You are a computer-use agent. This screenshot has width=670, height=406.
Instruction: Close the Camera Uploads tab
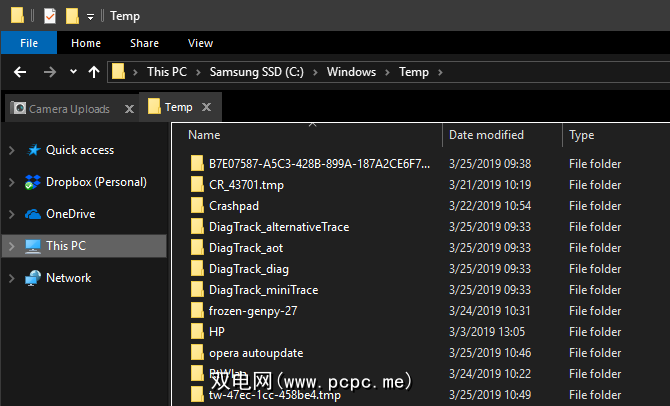tap(129, 109)
